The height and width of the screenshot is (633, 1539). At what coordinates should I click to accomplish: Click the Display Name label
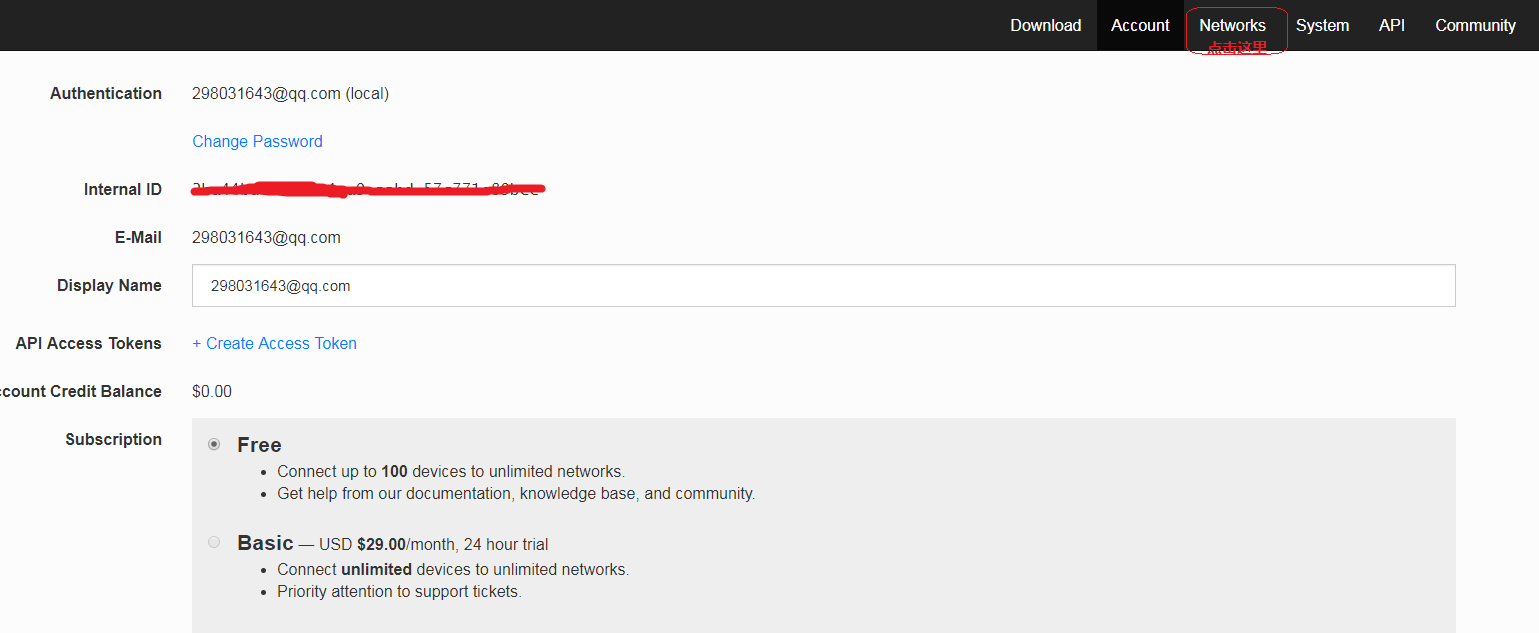point(109,285)
